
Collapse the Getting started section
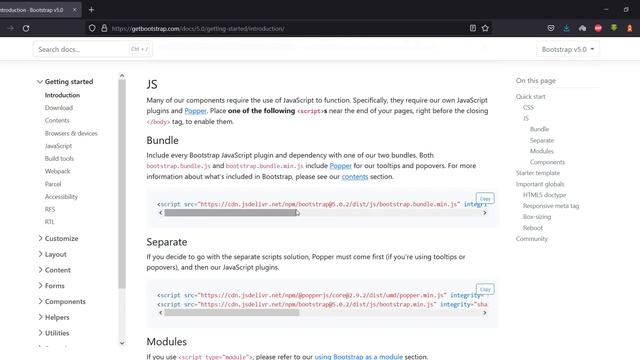[x=65, y=82]
